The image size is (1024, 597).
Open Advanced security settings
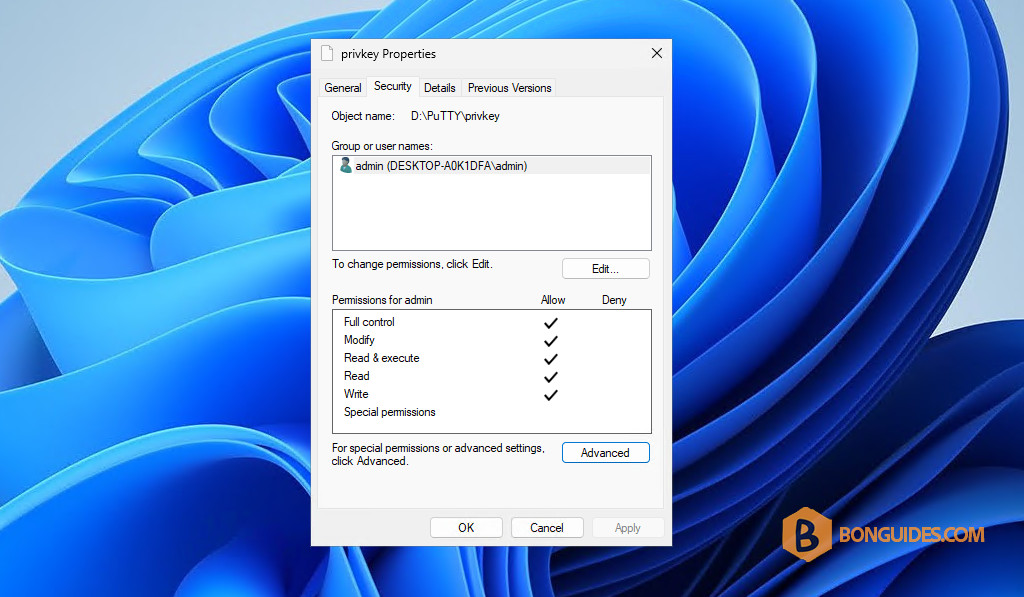pyautogui.click(x=605, y=453)
